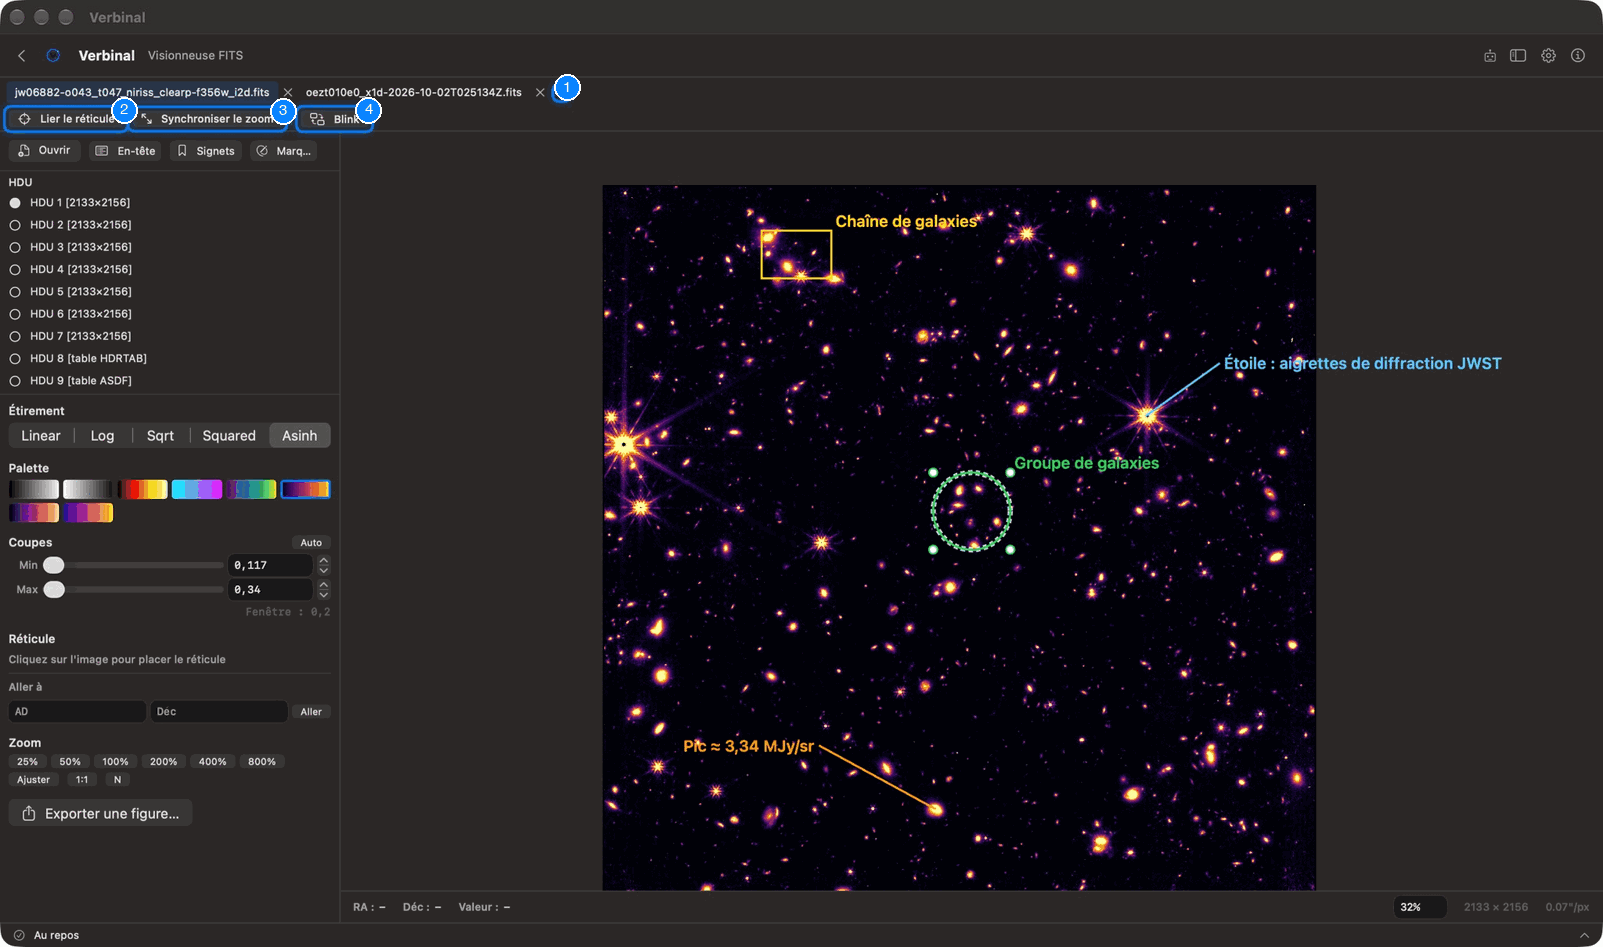Click the Aller go-to button

pyautogui.click(x=311, y=712)
